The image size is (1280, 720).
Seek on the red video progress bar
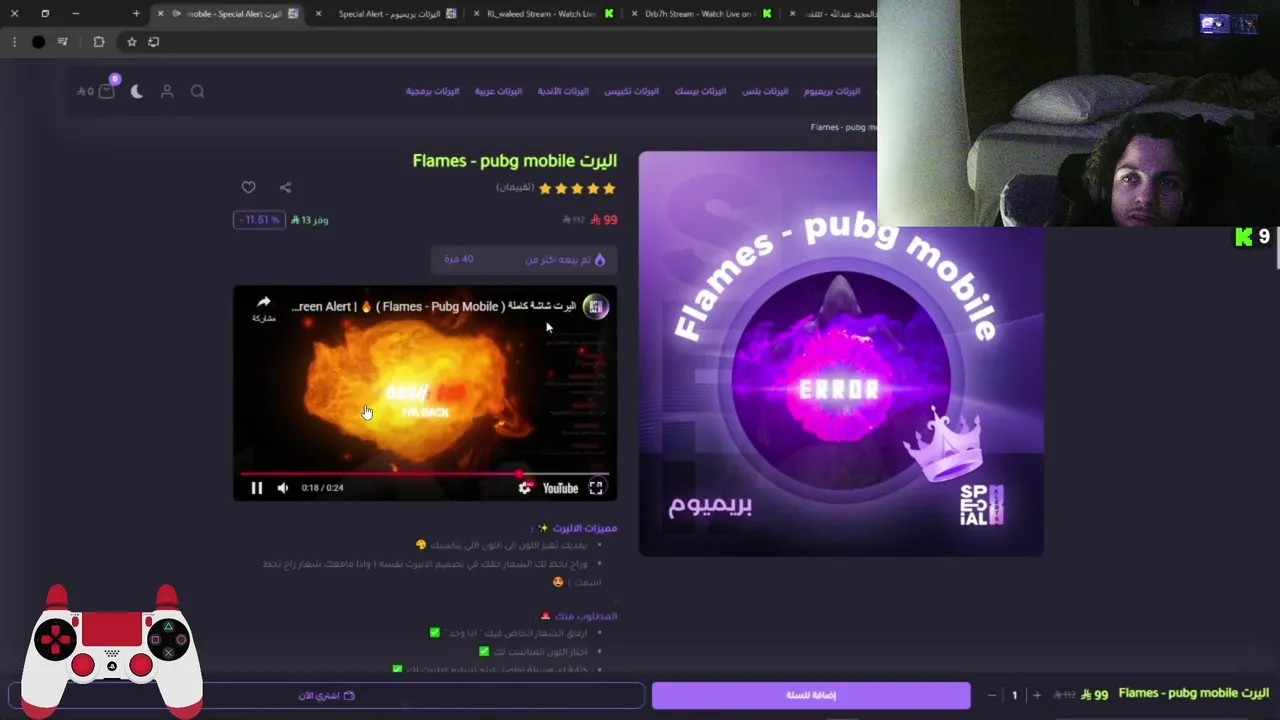click(425, 473)
